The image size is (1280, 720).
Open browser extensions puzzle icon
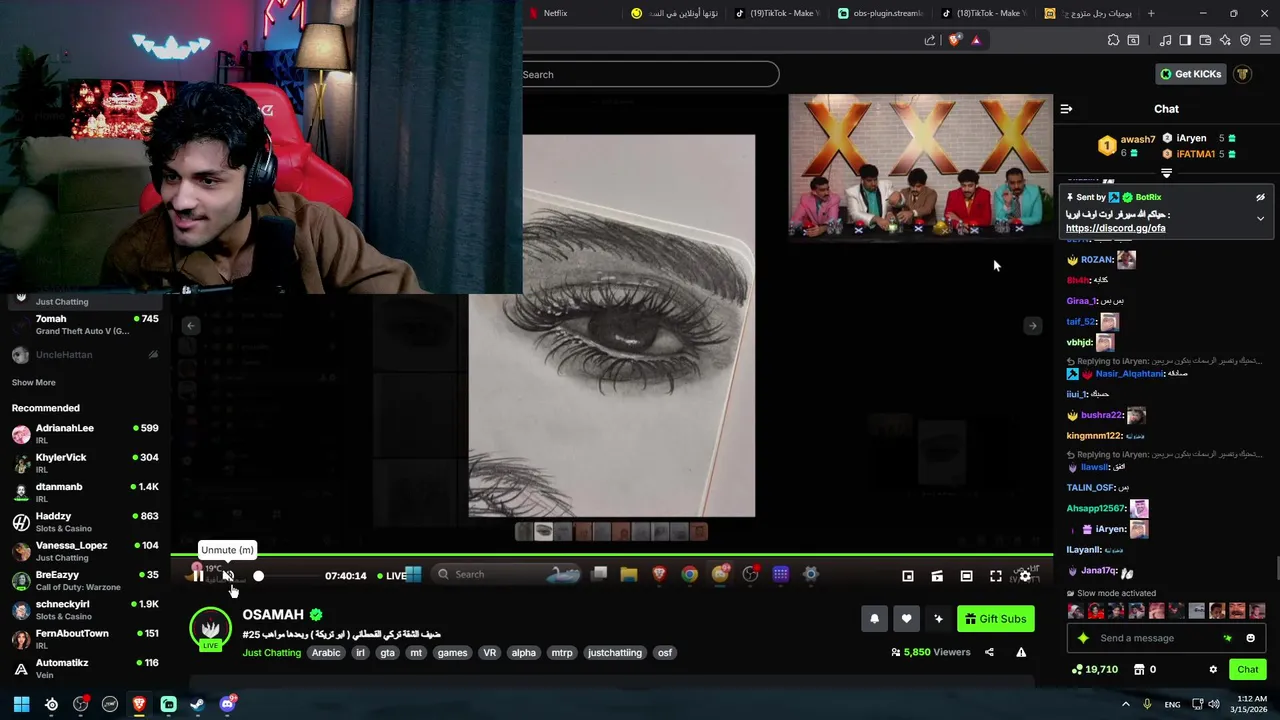tap(1113, 40)
